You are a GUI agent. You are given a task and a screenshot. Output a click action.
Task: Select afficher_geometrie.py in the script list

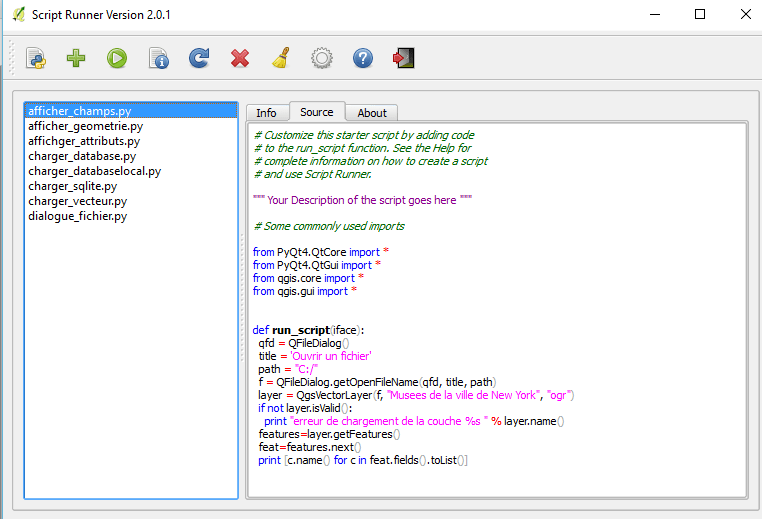coord(131,126)
